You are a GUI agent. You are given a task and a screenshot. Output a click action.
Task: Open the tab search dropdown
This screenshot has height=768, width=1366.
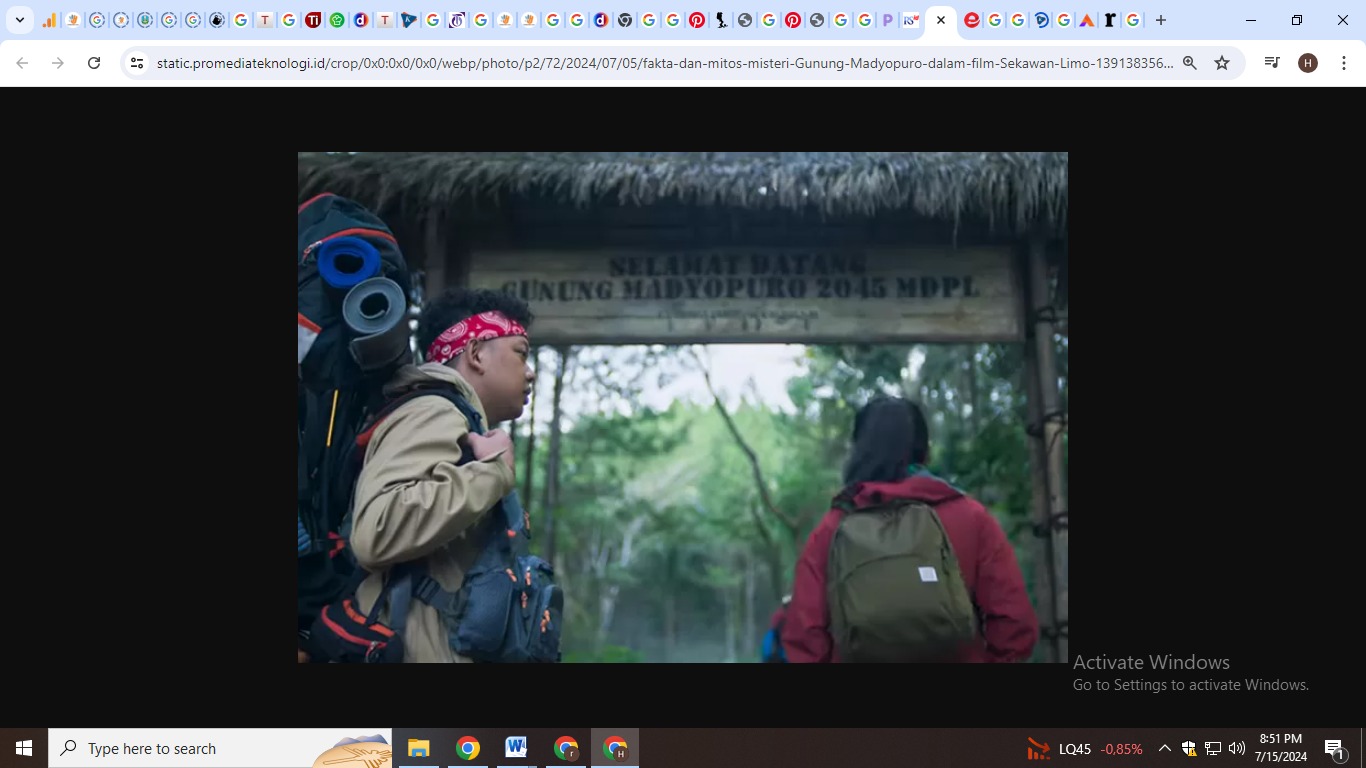click(20, 20)
